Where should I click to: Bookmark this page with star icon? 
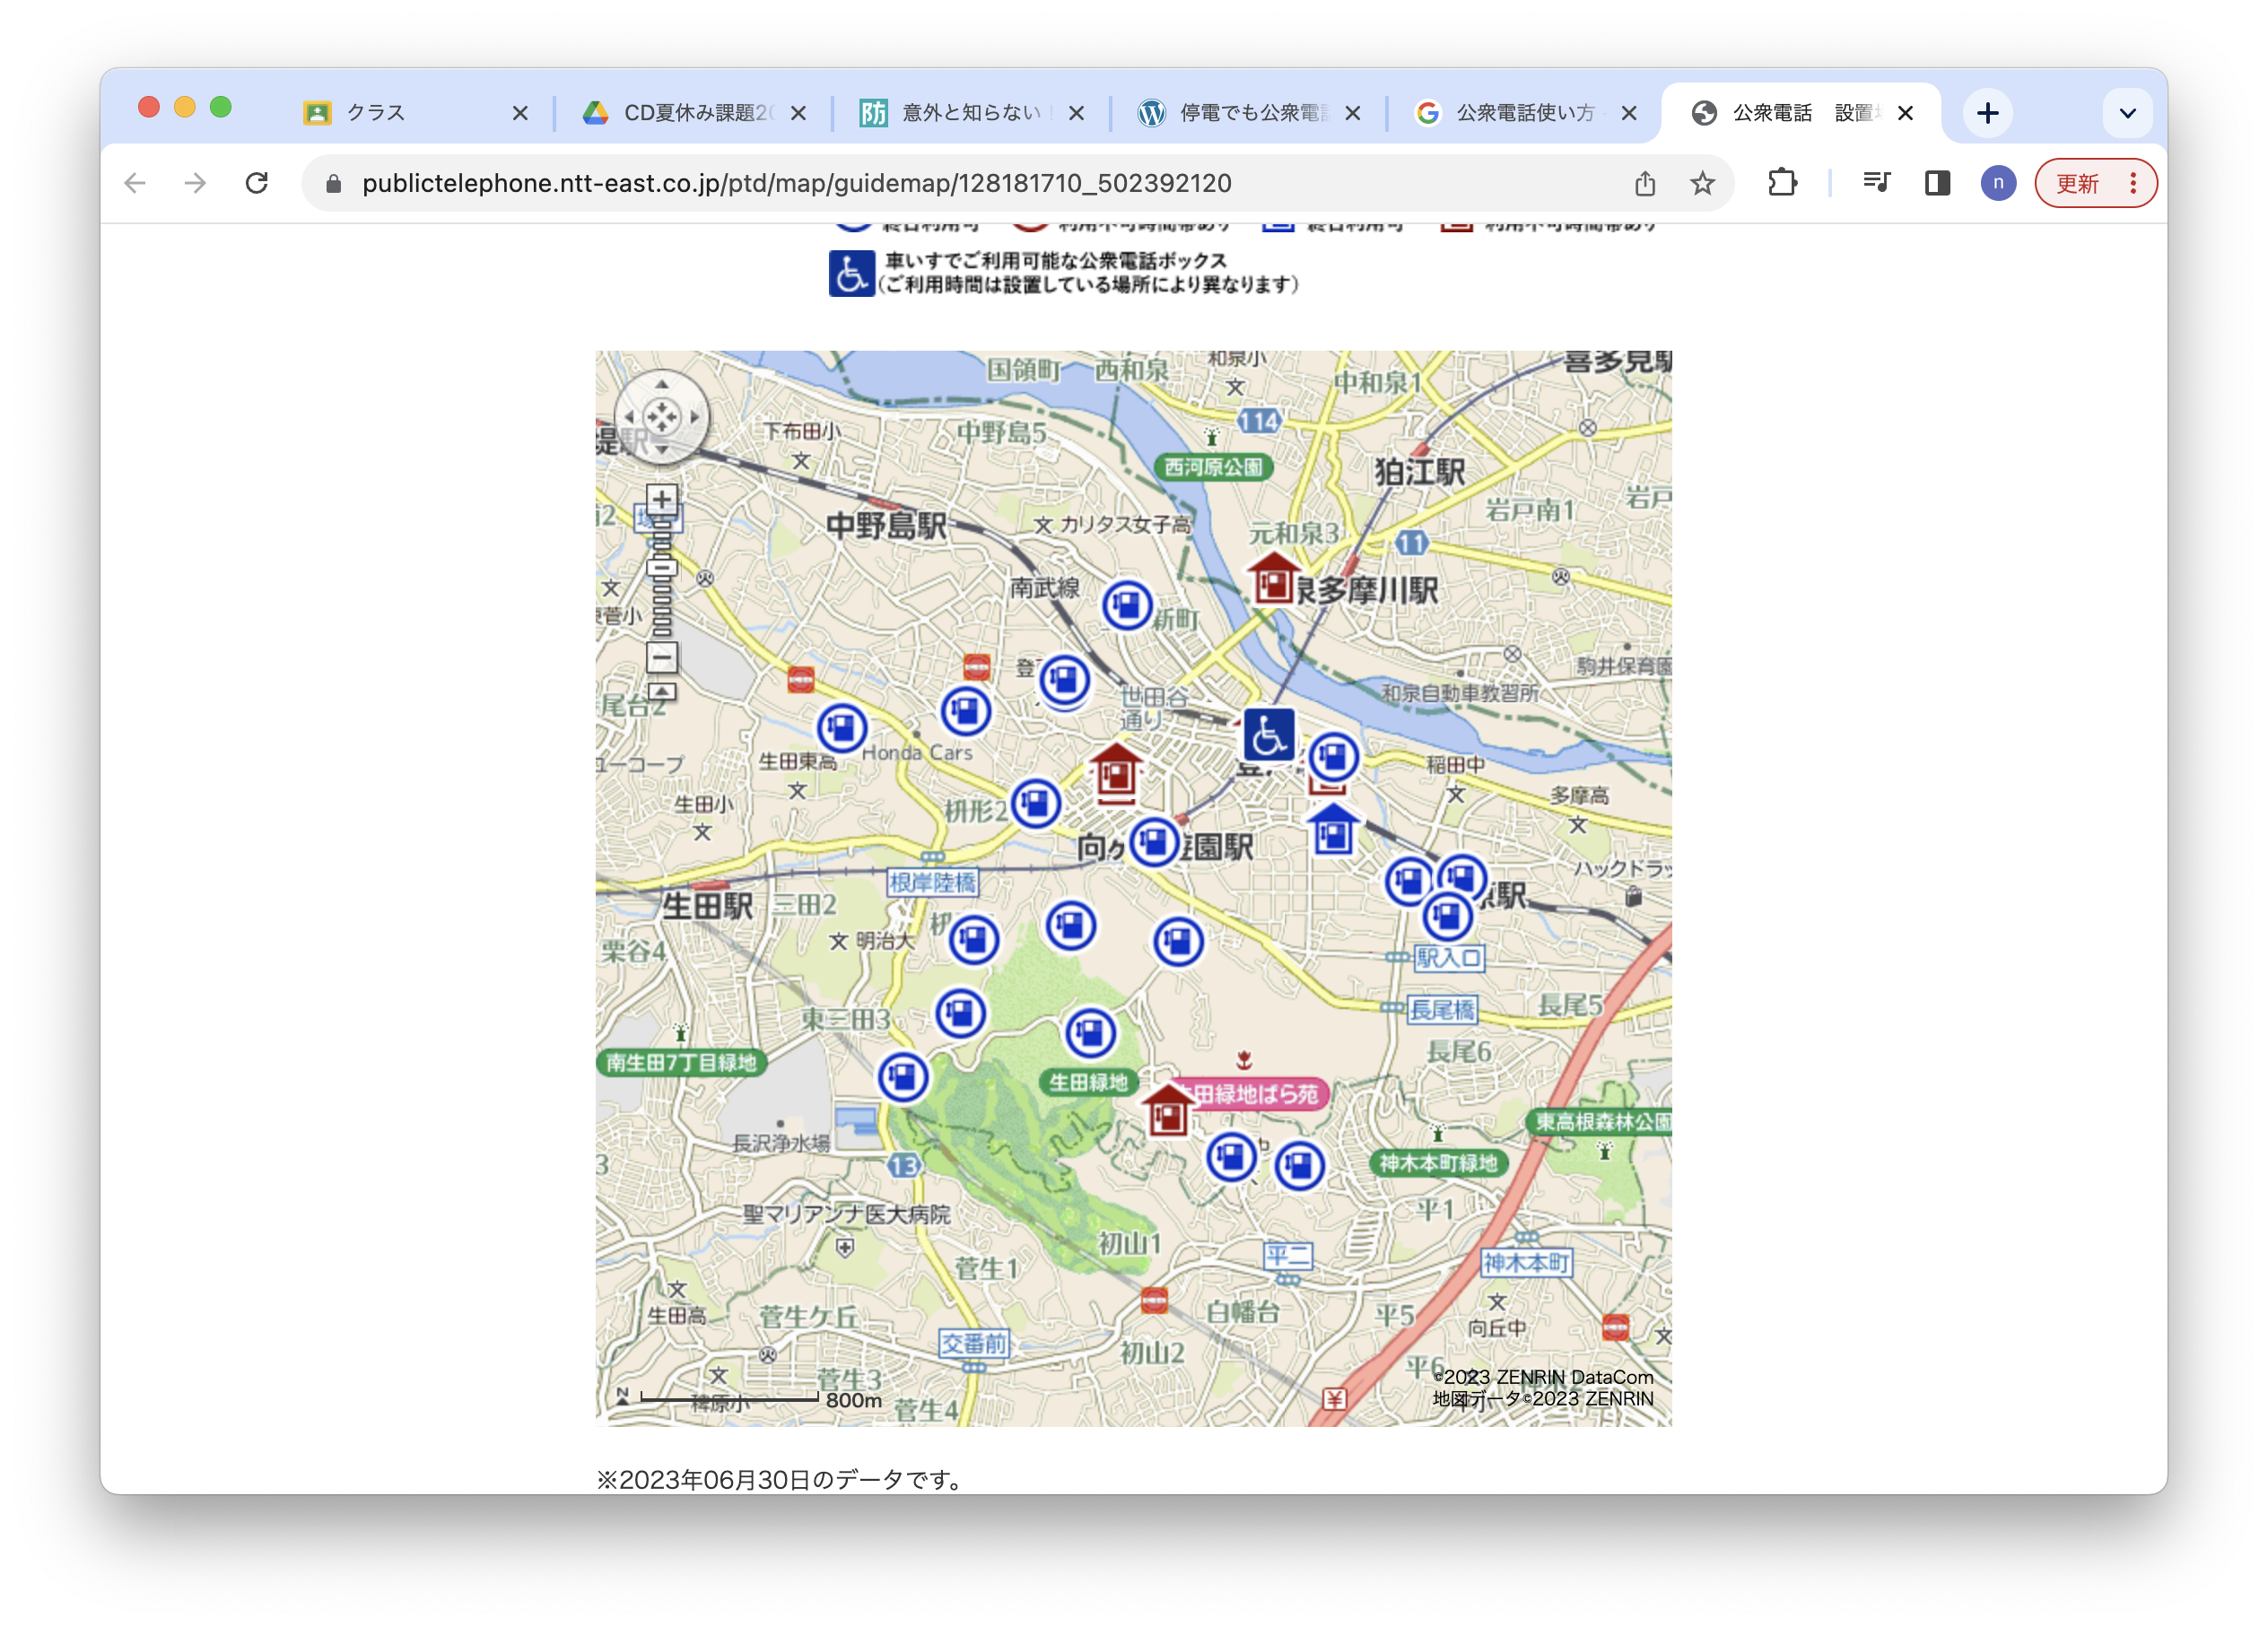click(1702, 183)
